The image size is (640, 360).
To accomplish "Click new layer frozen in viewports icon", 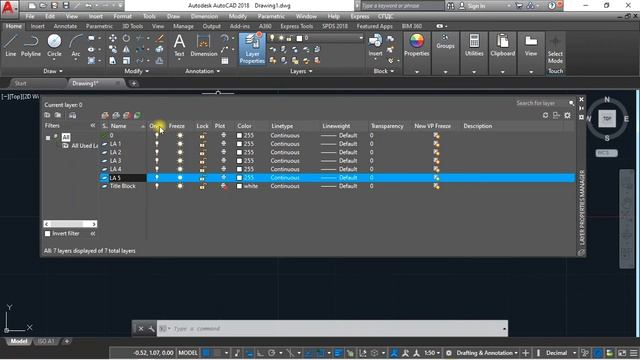I will tap(116, 116).
